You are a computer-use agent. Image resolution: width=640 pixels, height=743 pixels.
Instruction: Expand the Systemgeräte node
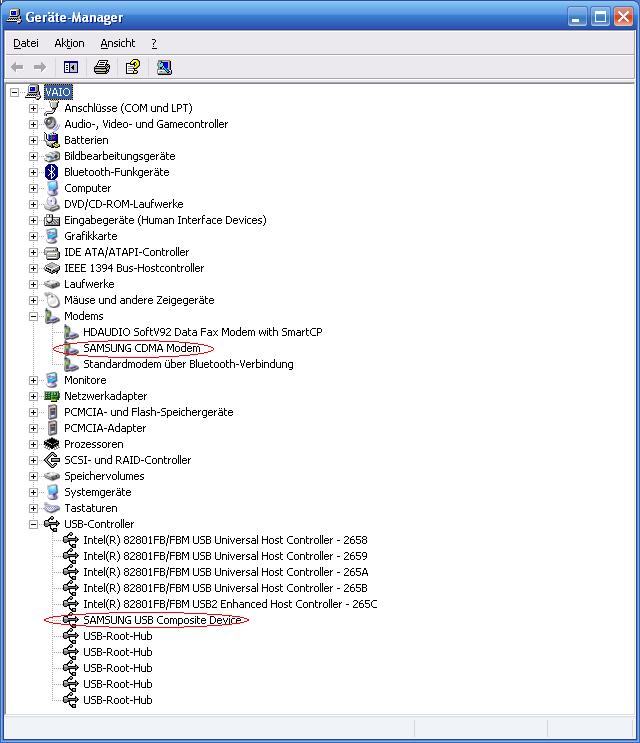pos(33,492)
